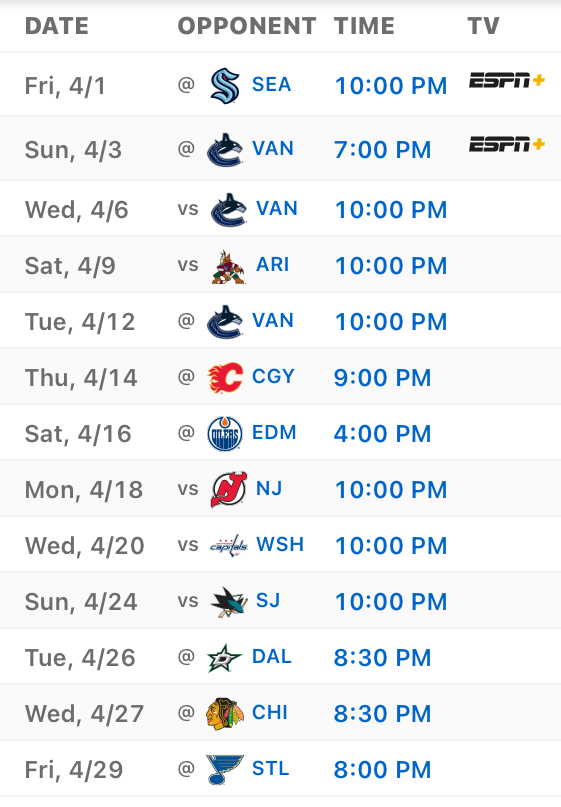Click the Arizona Coyotes logo

click(x=229, y=267)
